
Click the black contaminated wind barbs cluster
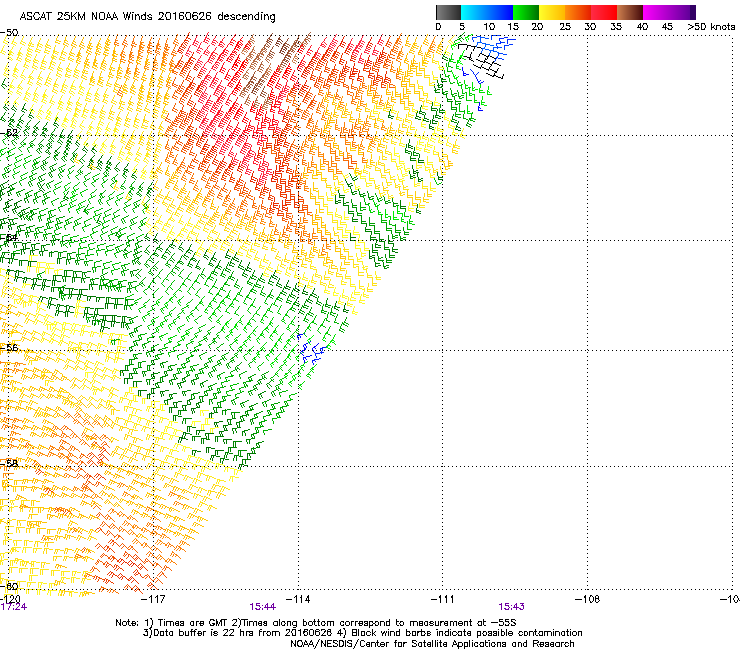click(481, 60)
